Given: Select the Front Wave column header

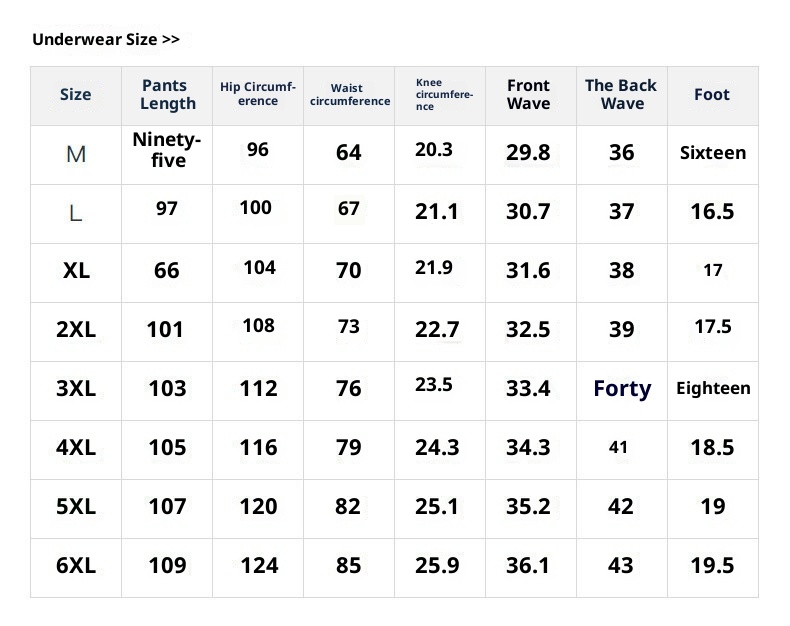Looking at the screenshot, I should point(528,95).
